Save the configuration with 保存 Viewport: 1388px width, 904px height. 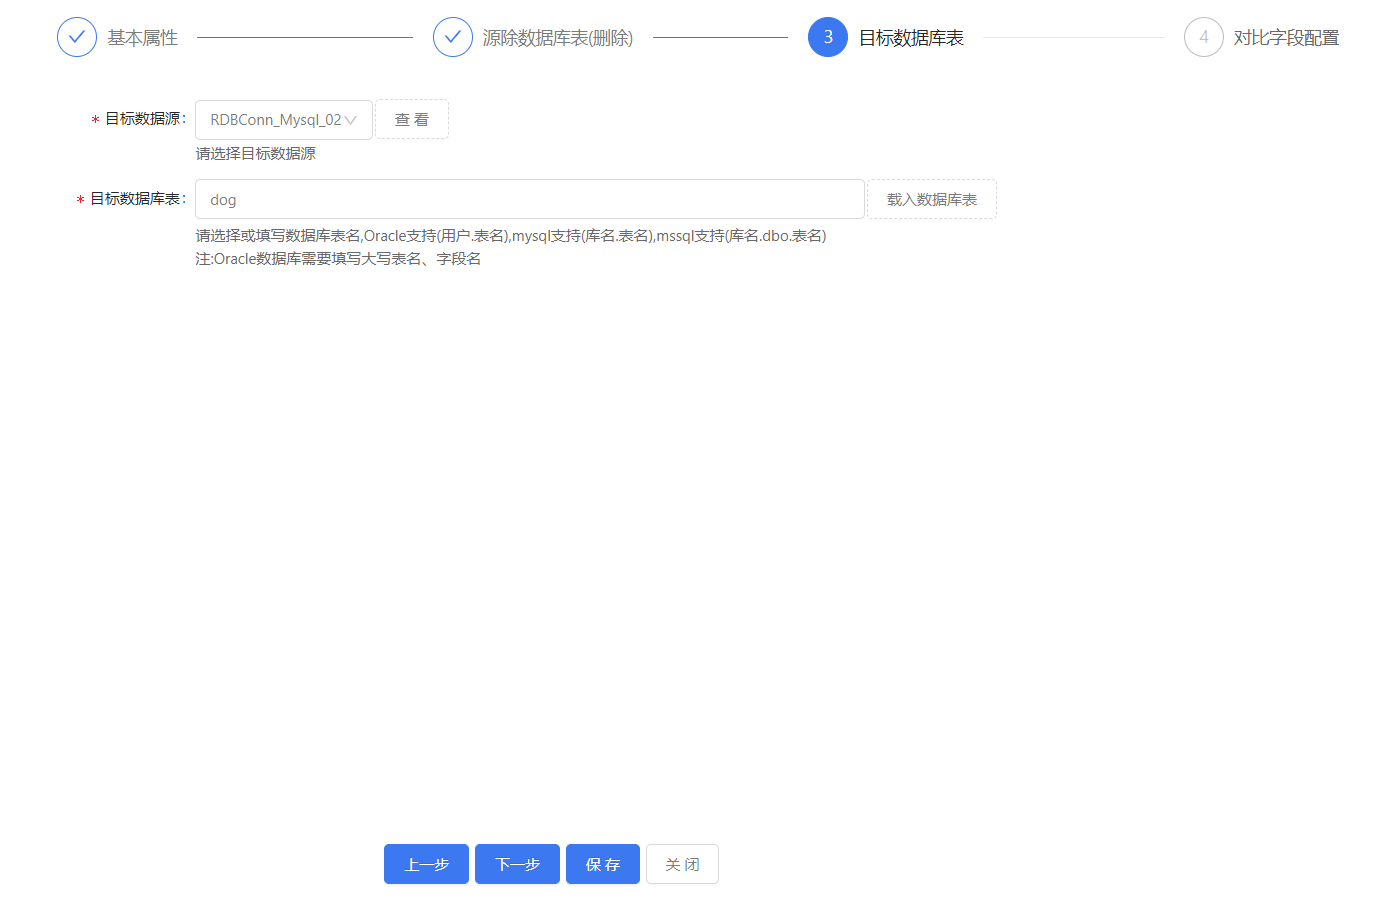pyautogui.click(x=603, y=864)
